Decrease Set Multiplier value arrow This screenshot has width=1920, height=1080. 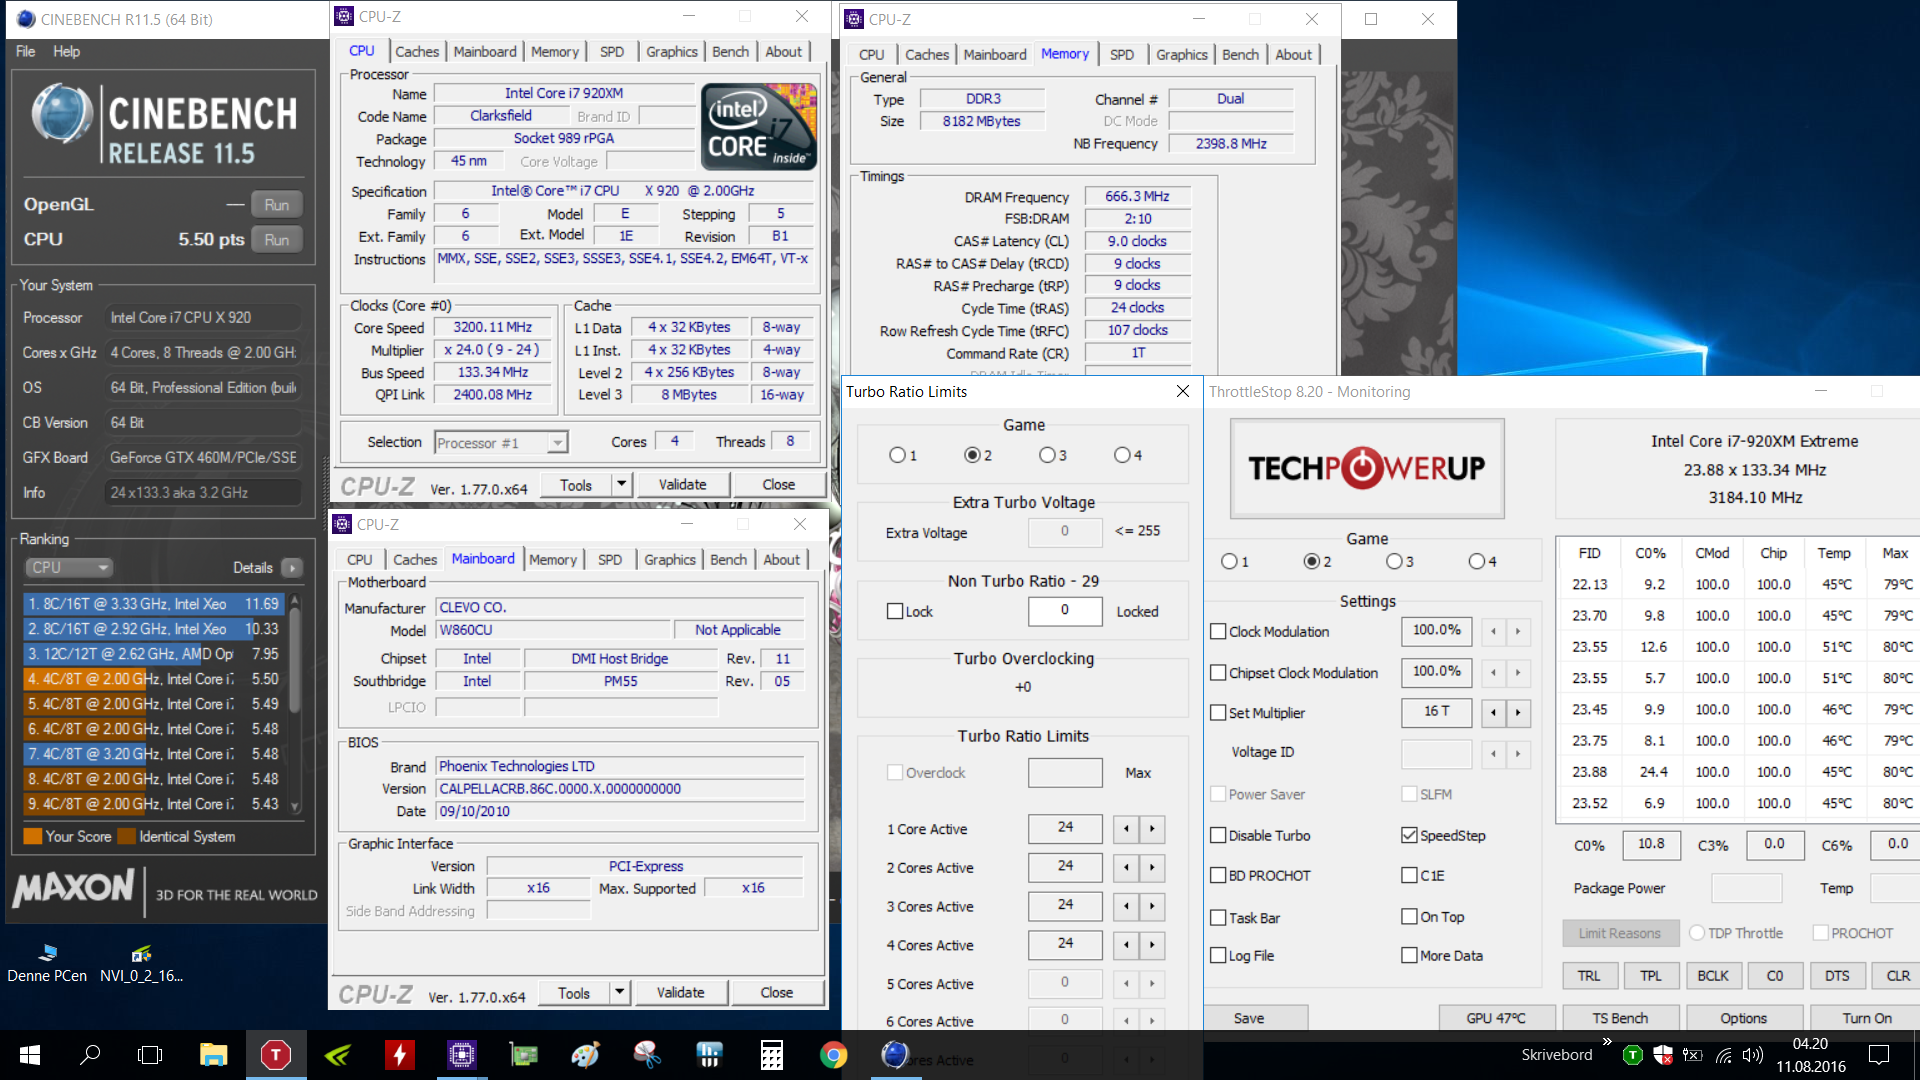point(1493,713)
